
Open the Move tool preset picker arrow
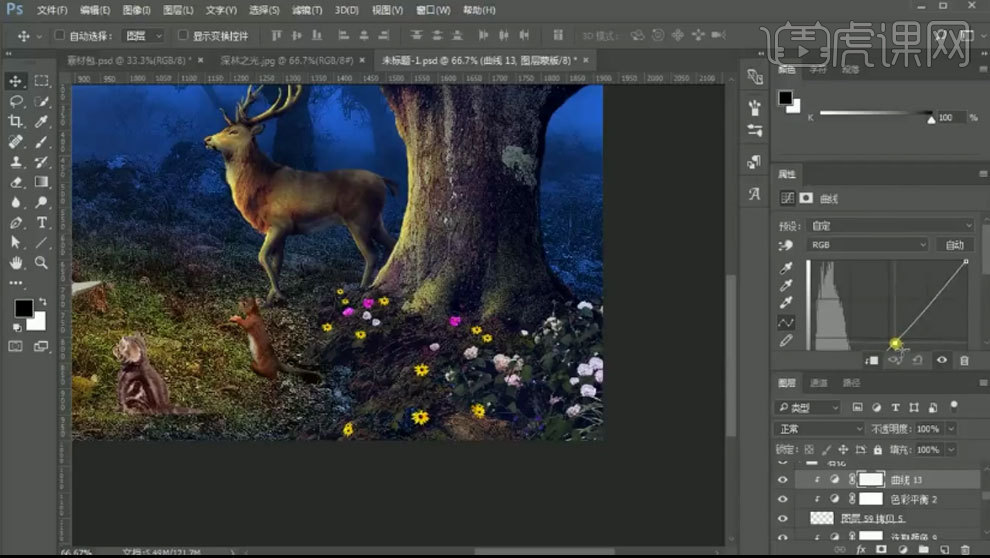pos(39,37)
